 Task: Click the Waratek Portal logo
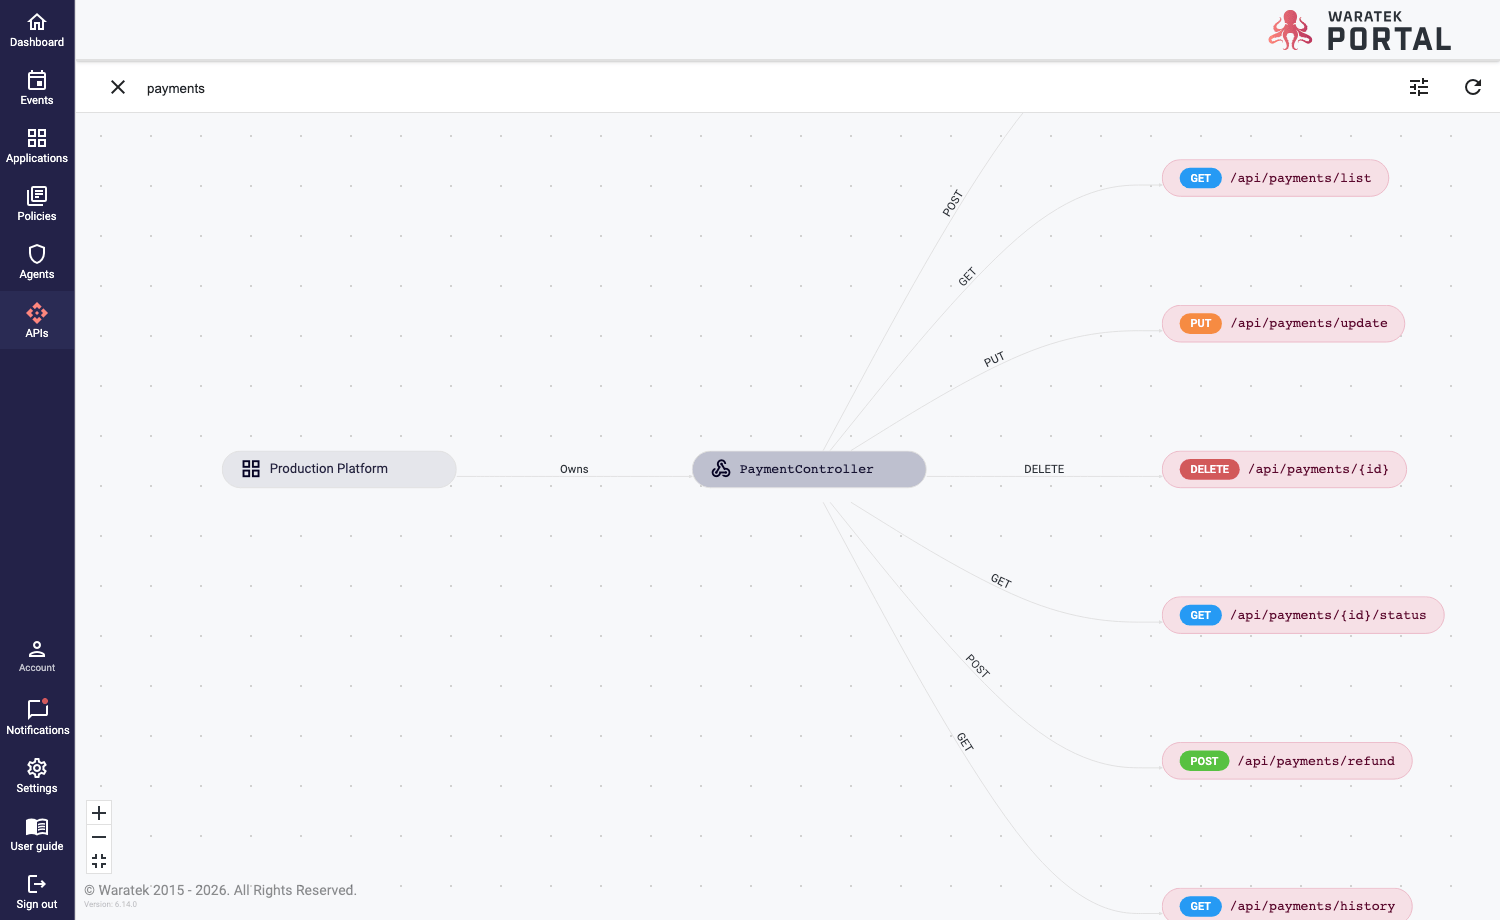1360,31
